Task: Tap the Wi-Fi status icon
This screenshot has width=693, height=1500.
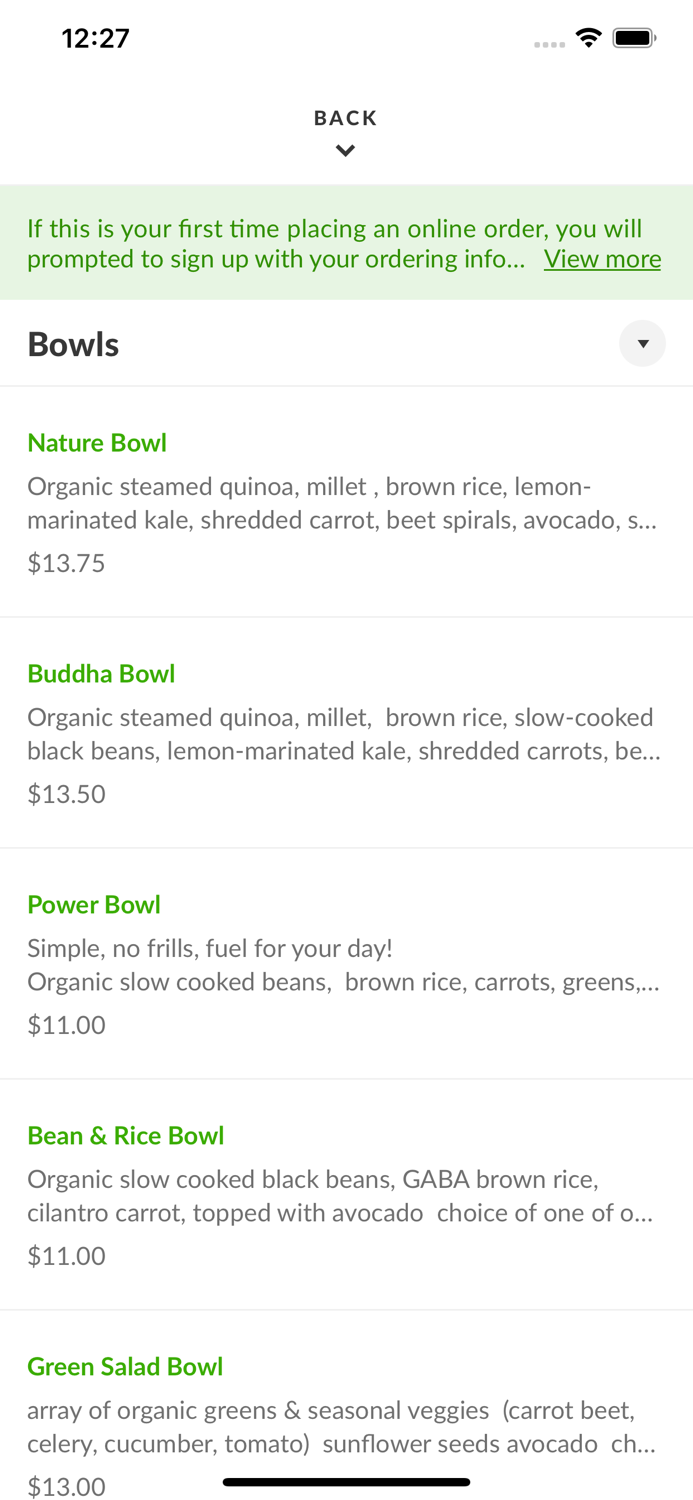Action: point(589,36)
